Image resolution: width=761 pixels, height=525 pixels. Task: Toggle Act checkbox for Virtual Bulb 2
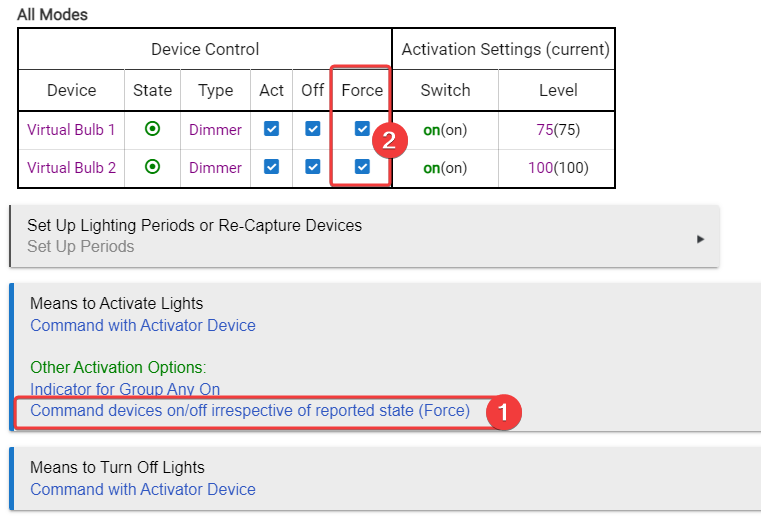[x=271, y=167]
